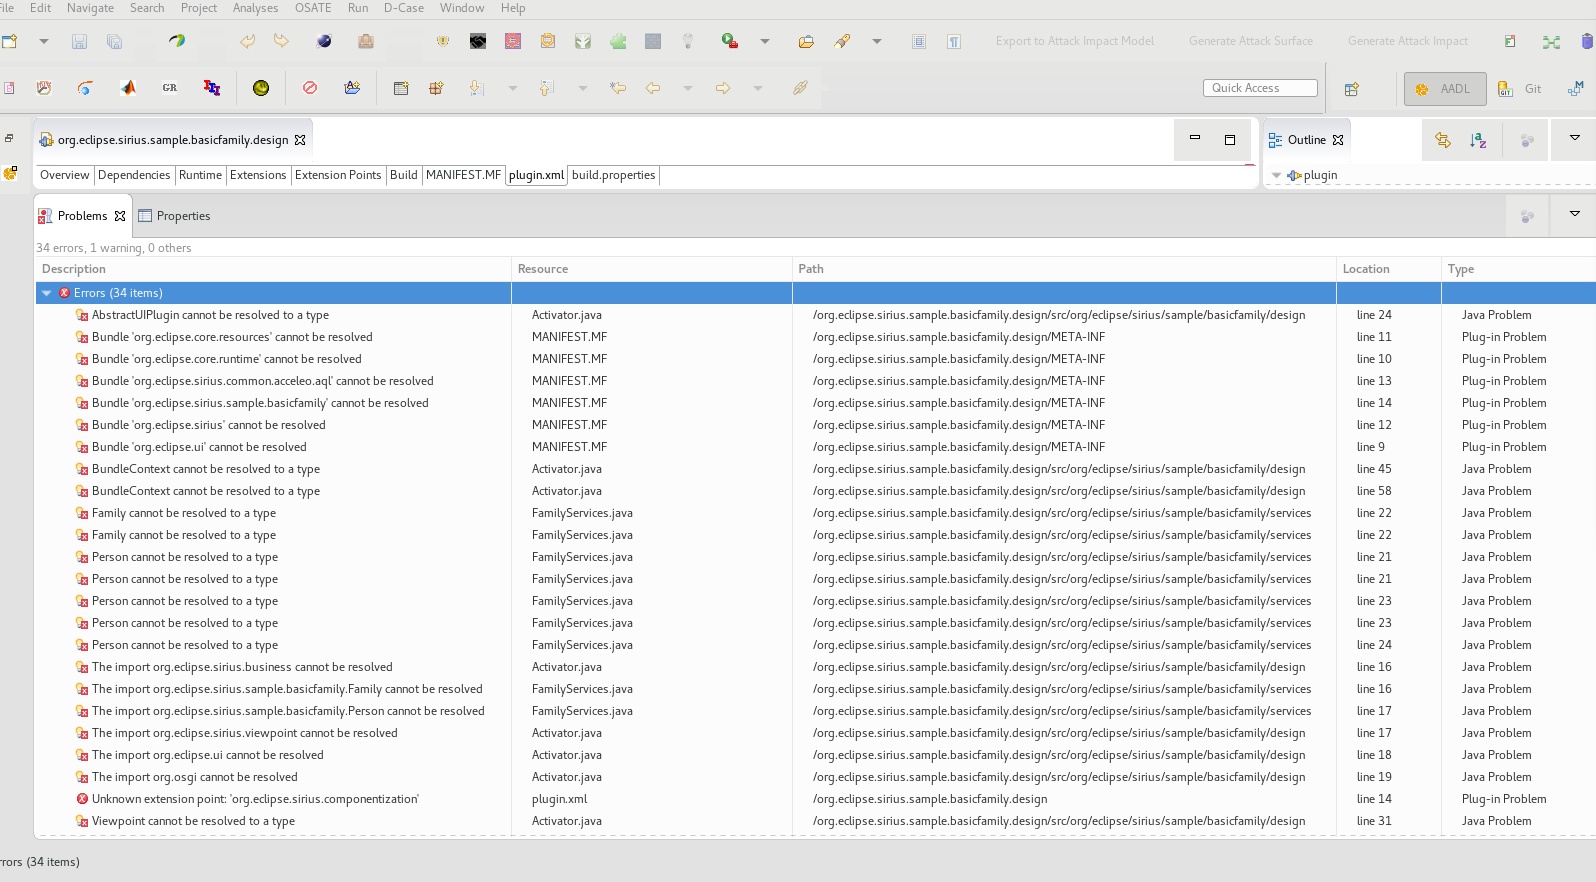Image resolution: width=1596 pixels, height=882 pixels.
Task: Open the Problems view menu dropdown
Action: (x=1574, y=214)
